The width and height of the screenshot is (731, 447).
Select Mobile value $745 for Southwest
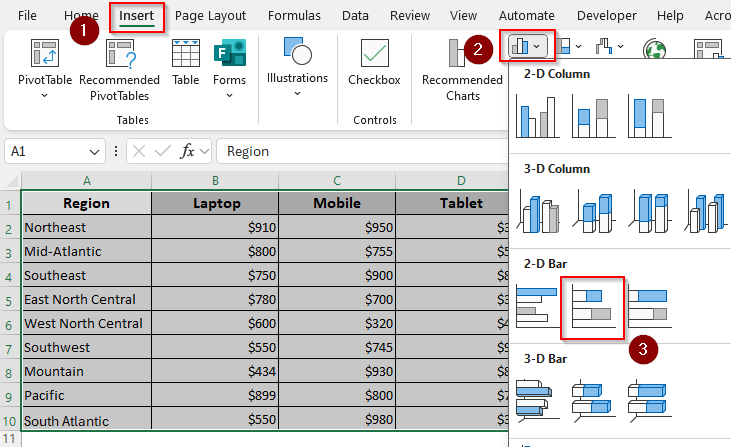coord(337,347)
